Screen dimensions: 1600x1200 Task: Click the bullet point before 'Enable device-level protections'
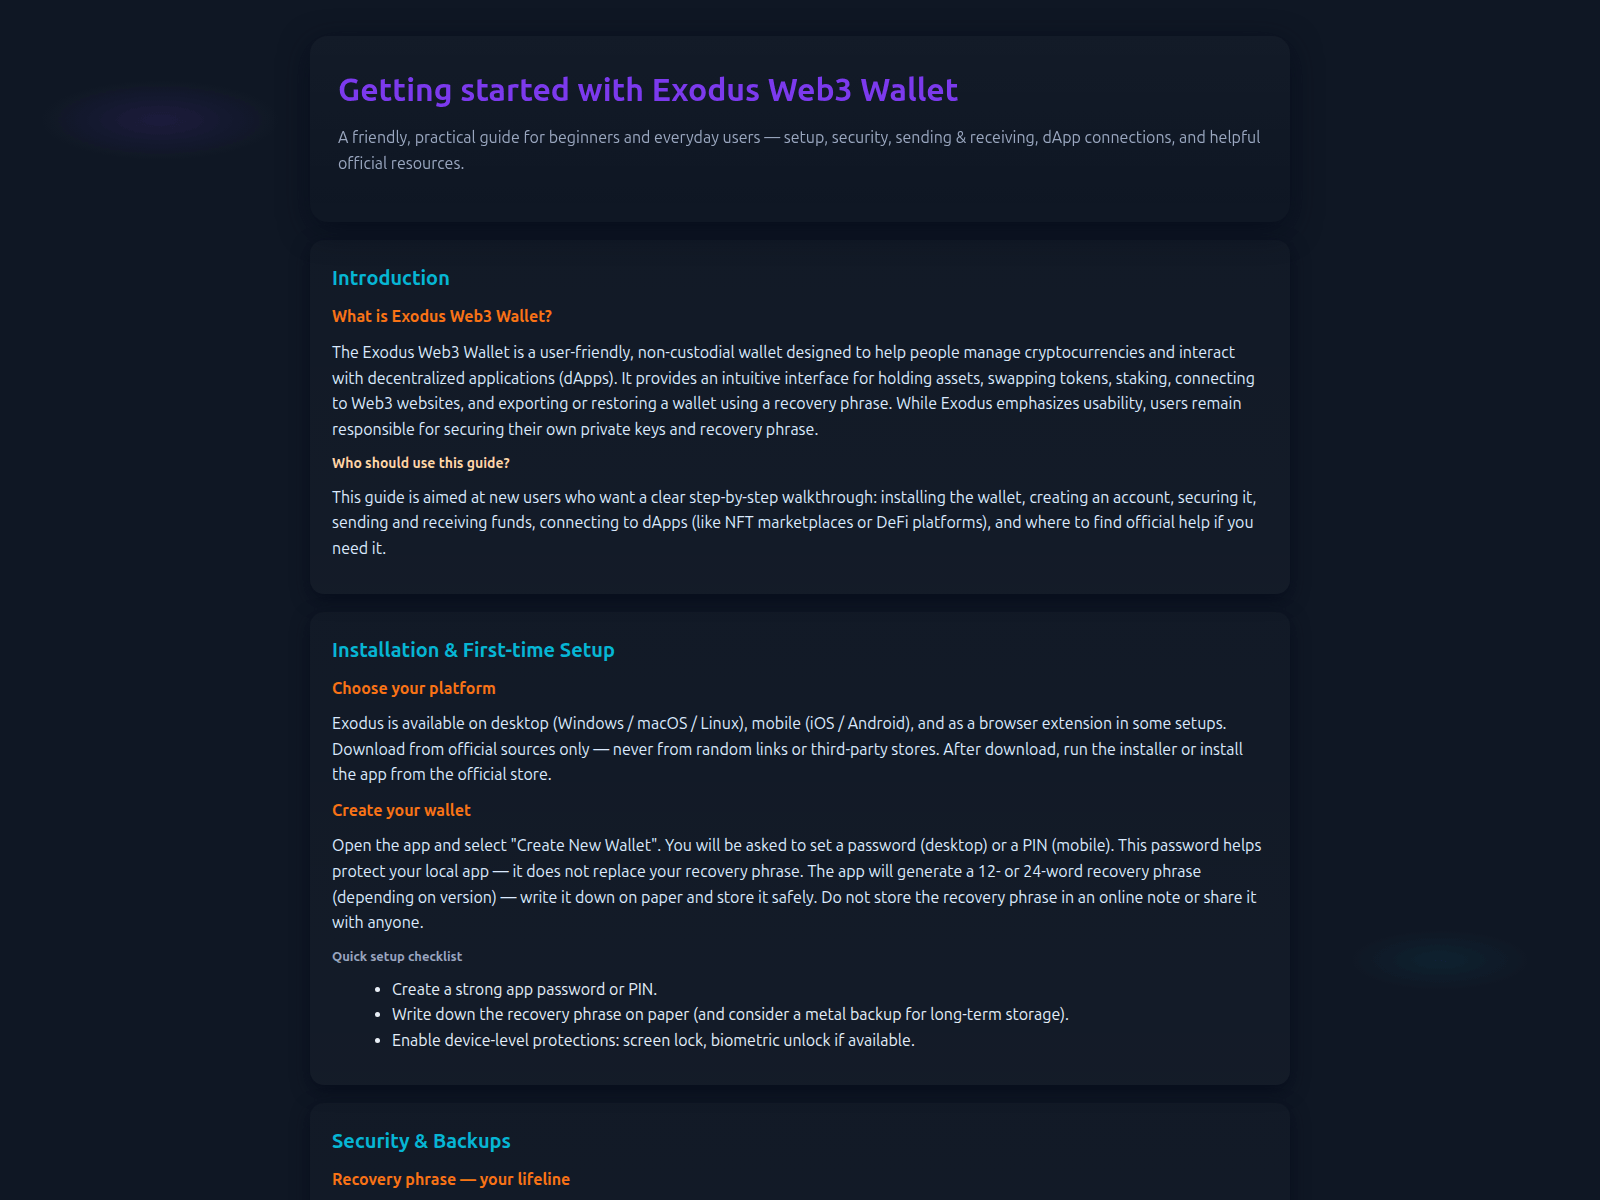point(378,1041)
